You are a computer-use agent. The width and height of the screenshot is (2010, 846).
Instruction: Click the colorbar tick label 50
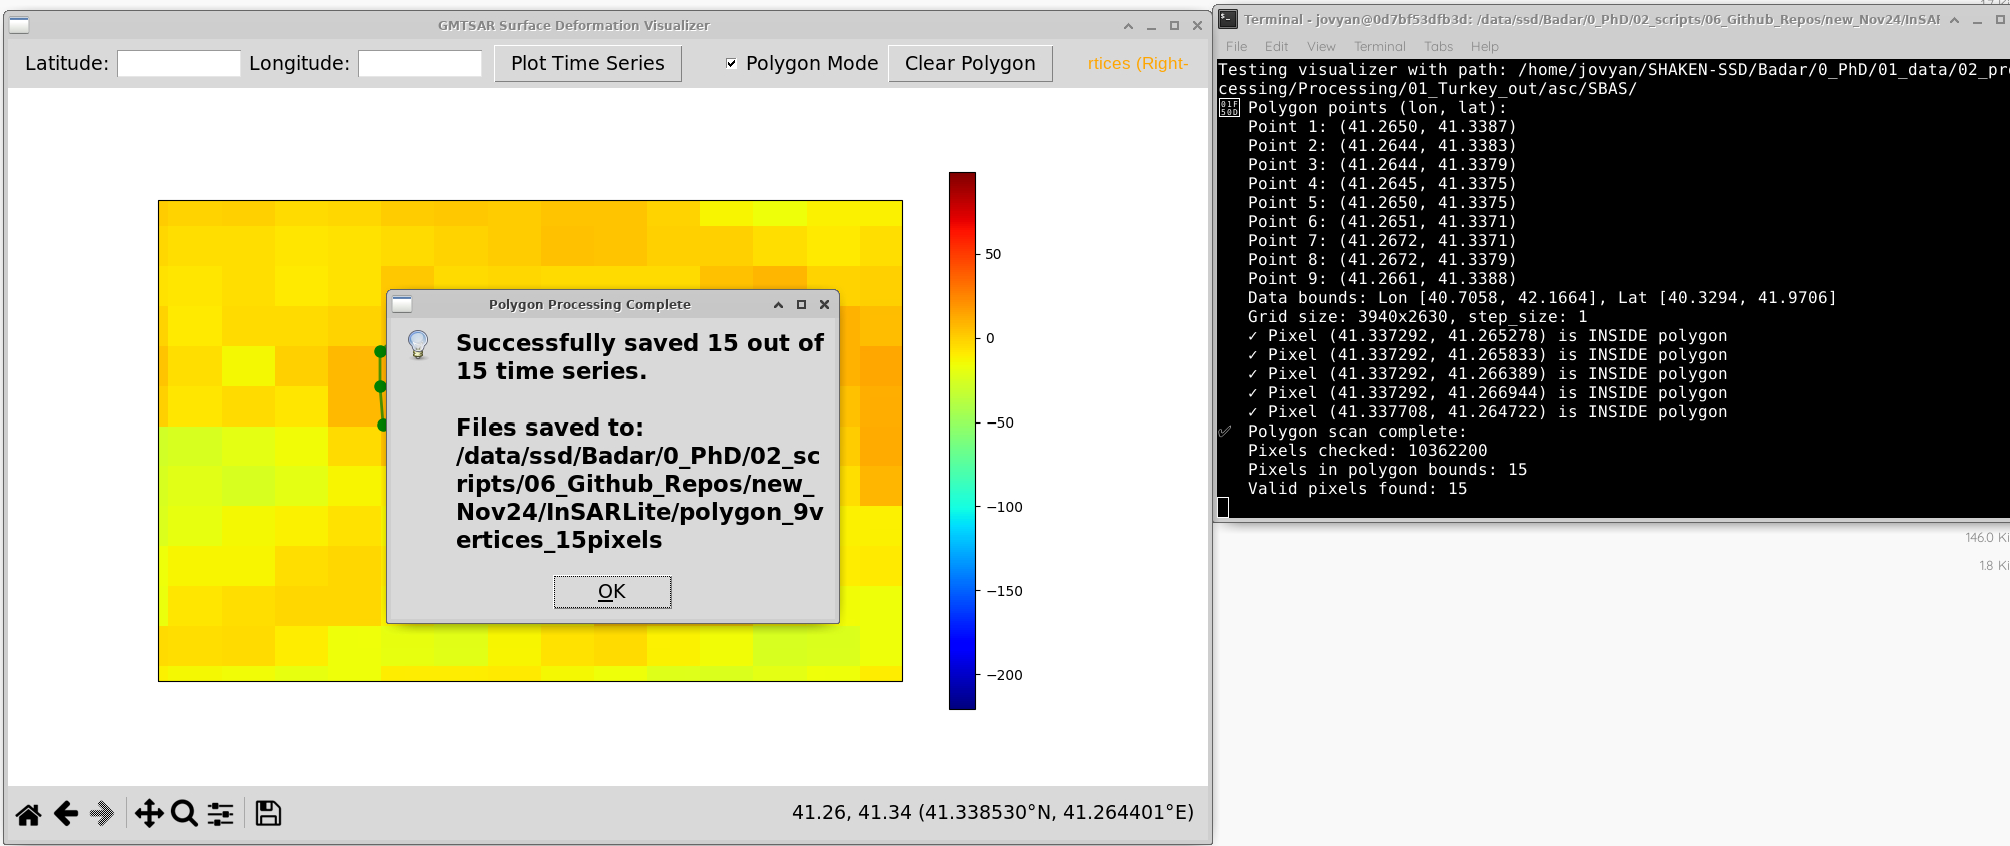point(993,254)
